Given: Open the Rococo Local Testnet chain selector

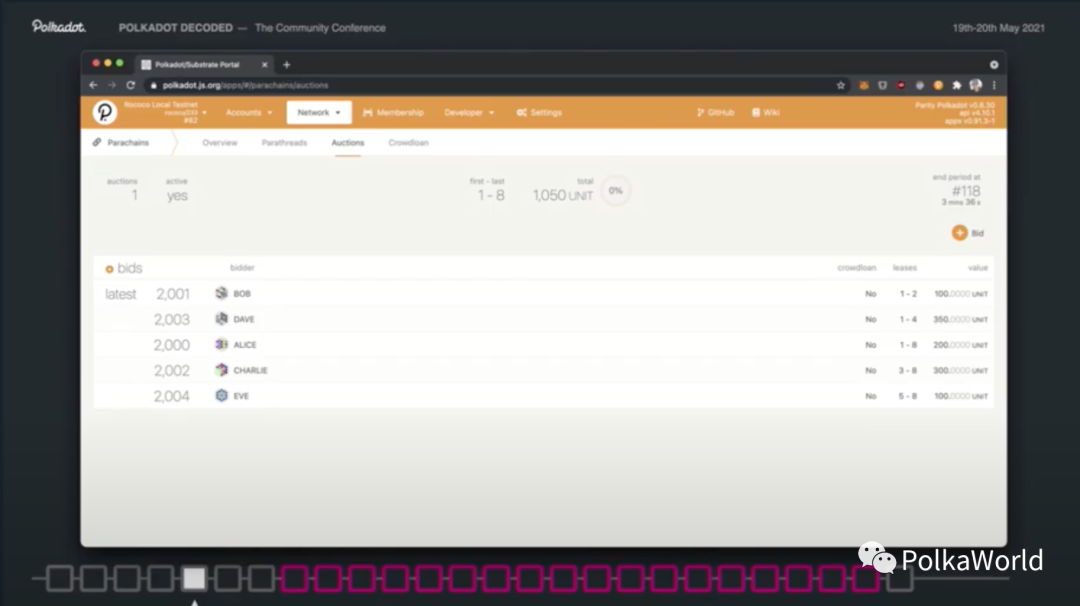Looking at the screenshot, I should click(165, 112).
